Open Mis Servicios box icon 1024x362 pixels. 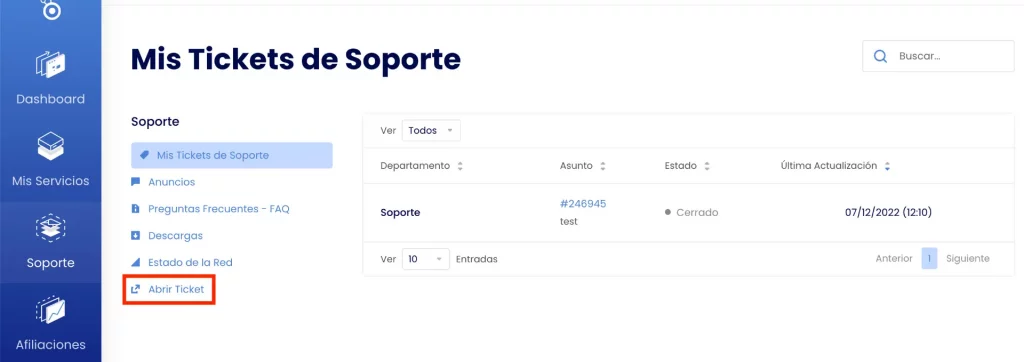tap(50, 146)
